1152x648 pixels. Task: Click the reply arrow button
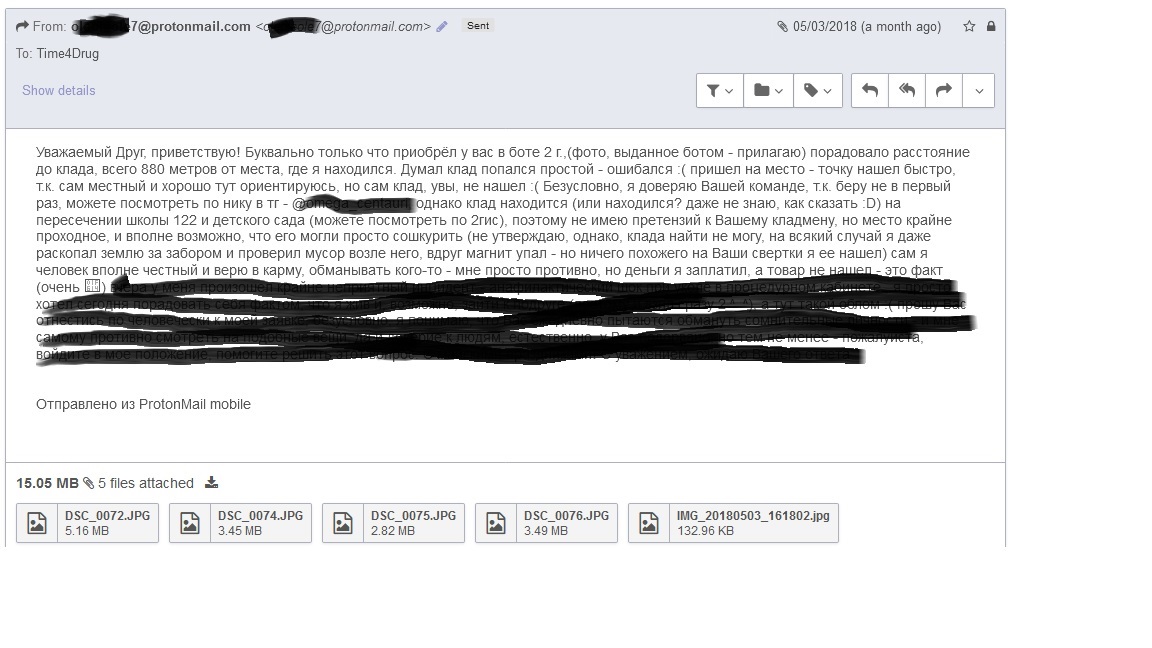[870, 90]
